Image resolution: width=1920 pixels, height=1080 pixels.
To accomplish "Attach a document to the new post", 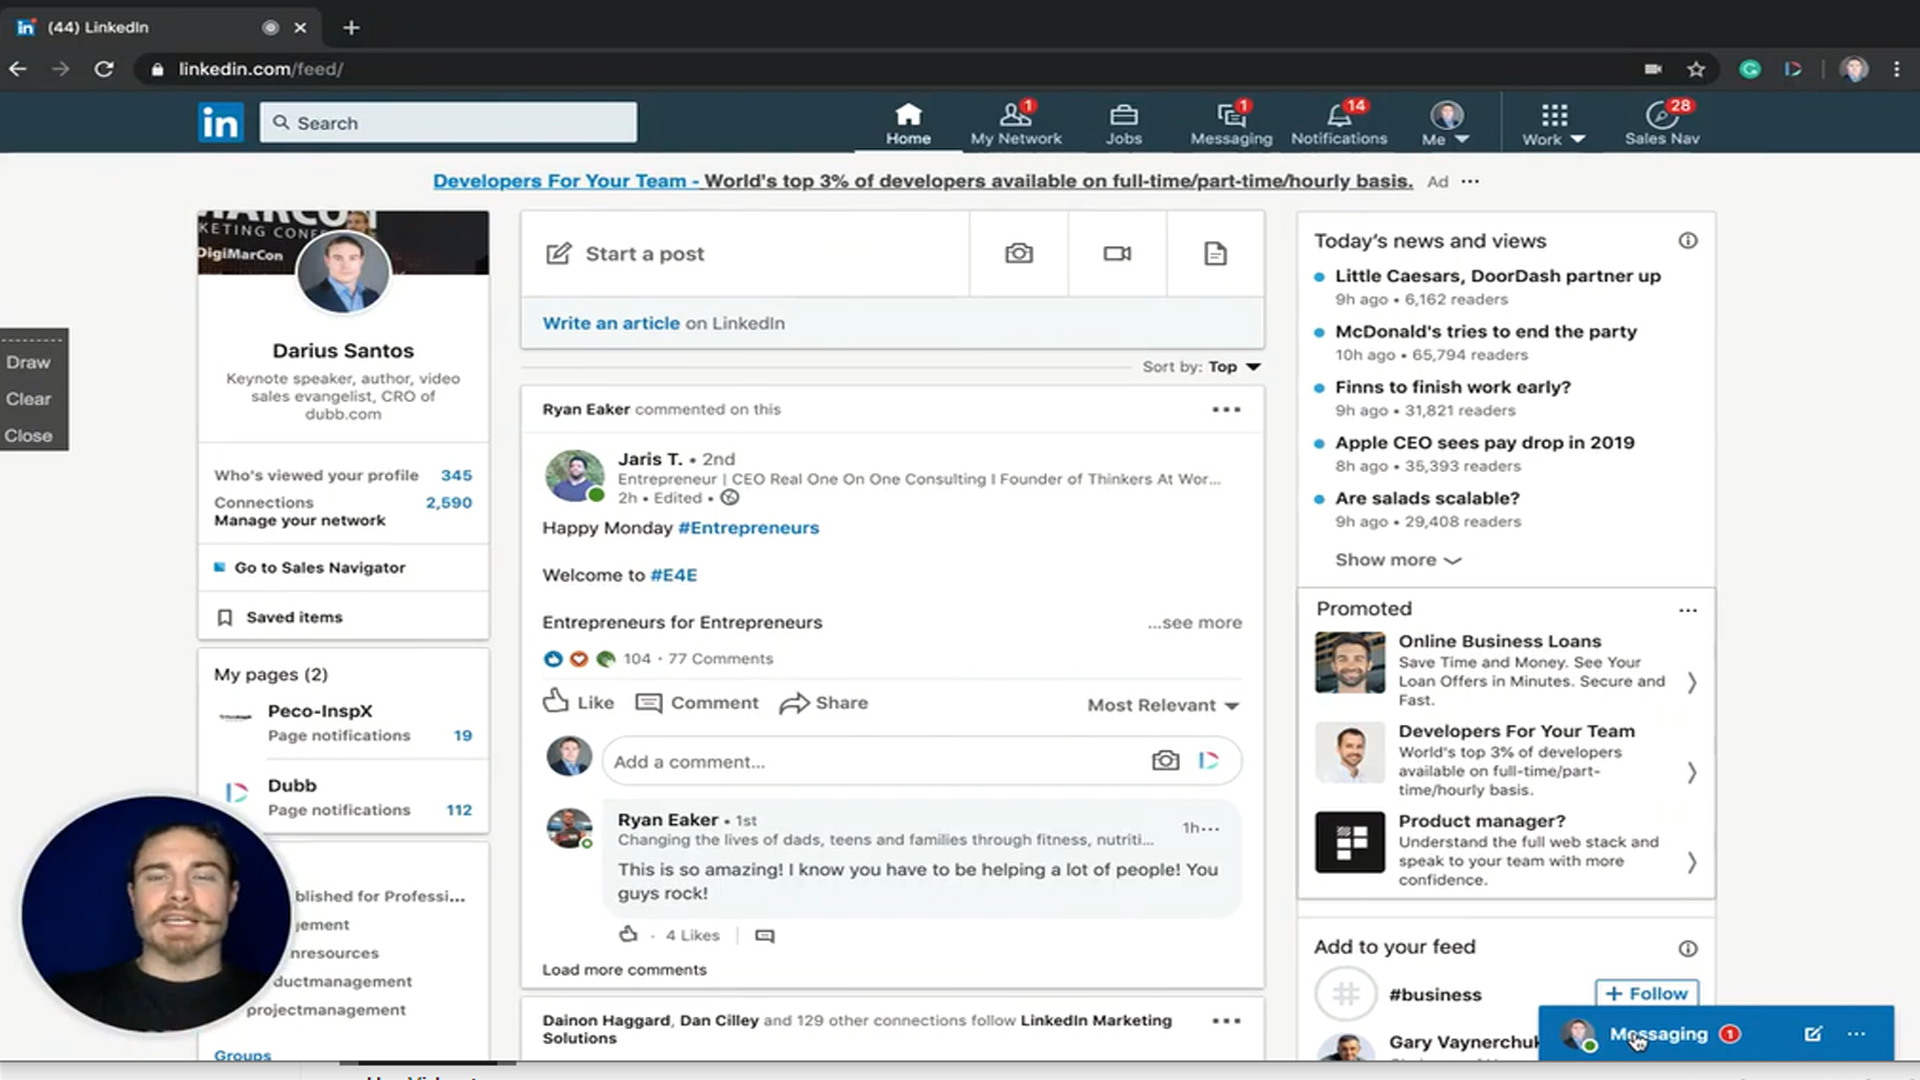I will [x=1215, y=253].
